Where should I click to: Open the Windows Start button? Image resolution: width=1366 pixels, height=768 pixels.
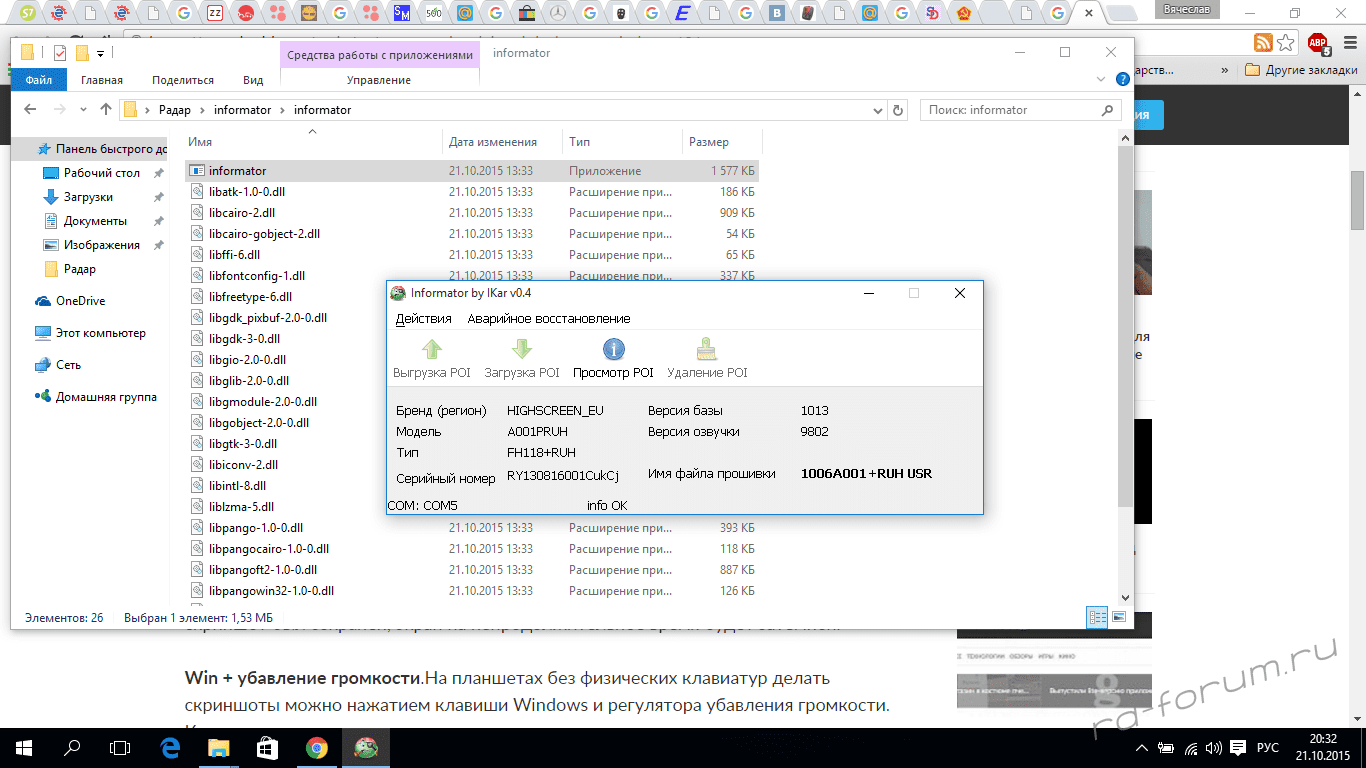pyautogui.click(x=24, y=748)
